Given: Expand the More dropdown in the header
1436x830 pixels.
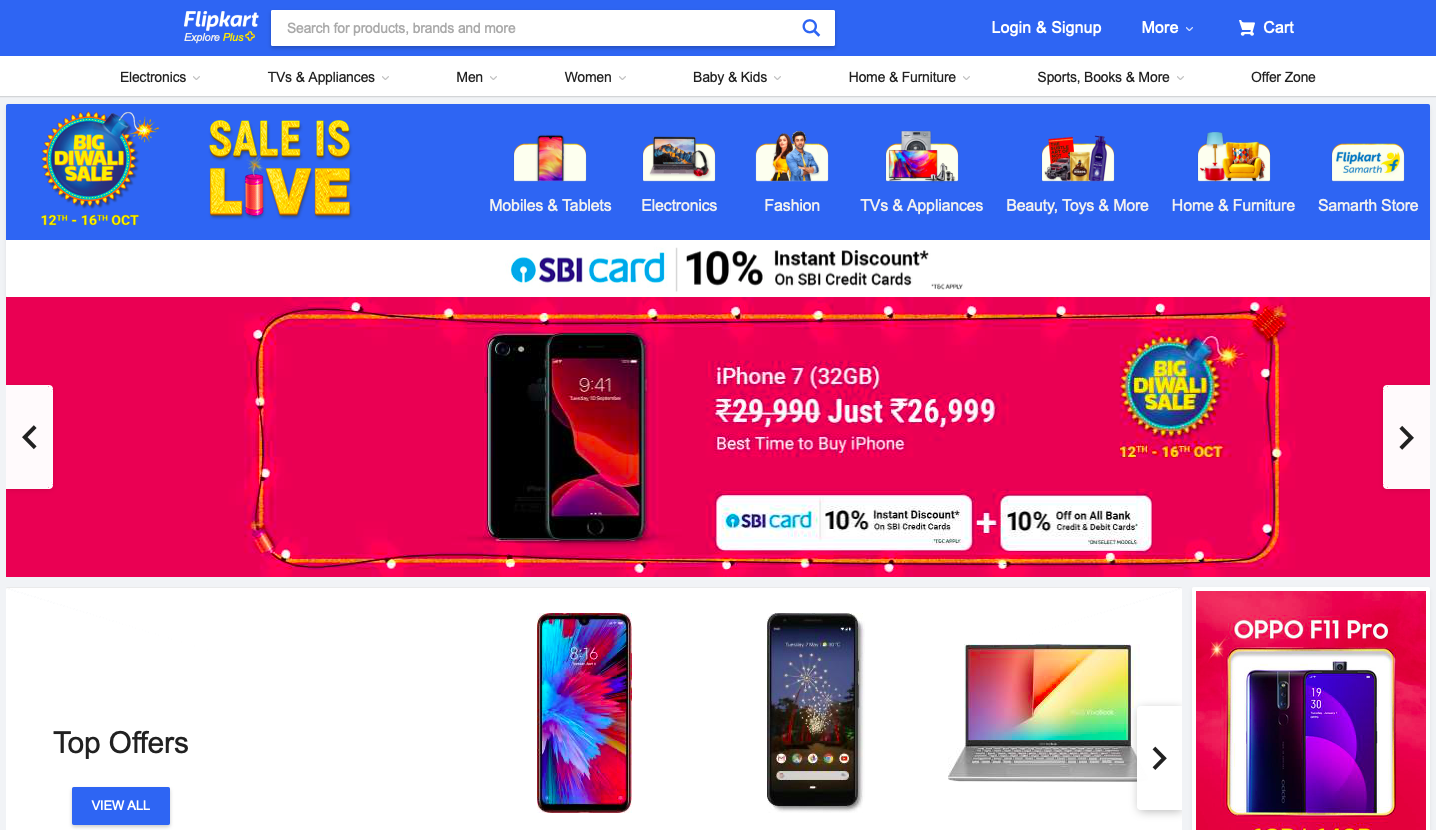Looking at the screenshot, I should pos(1167,28).
